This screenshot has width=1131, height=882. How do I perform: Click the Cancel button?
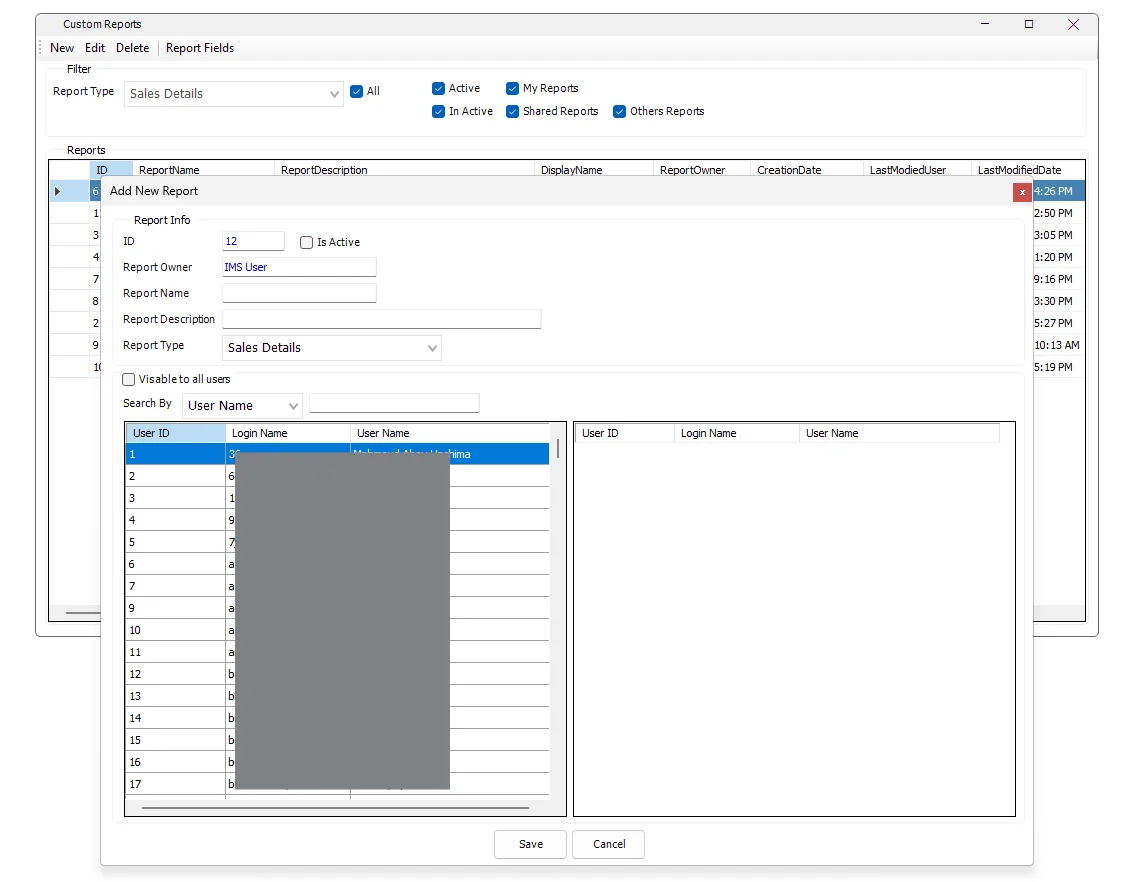click(x=609, y=844)
